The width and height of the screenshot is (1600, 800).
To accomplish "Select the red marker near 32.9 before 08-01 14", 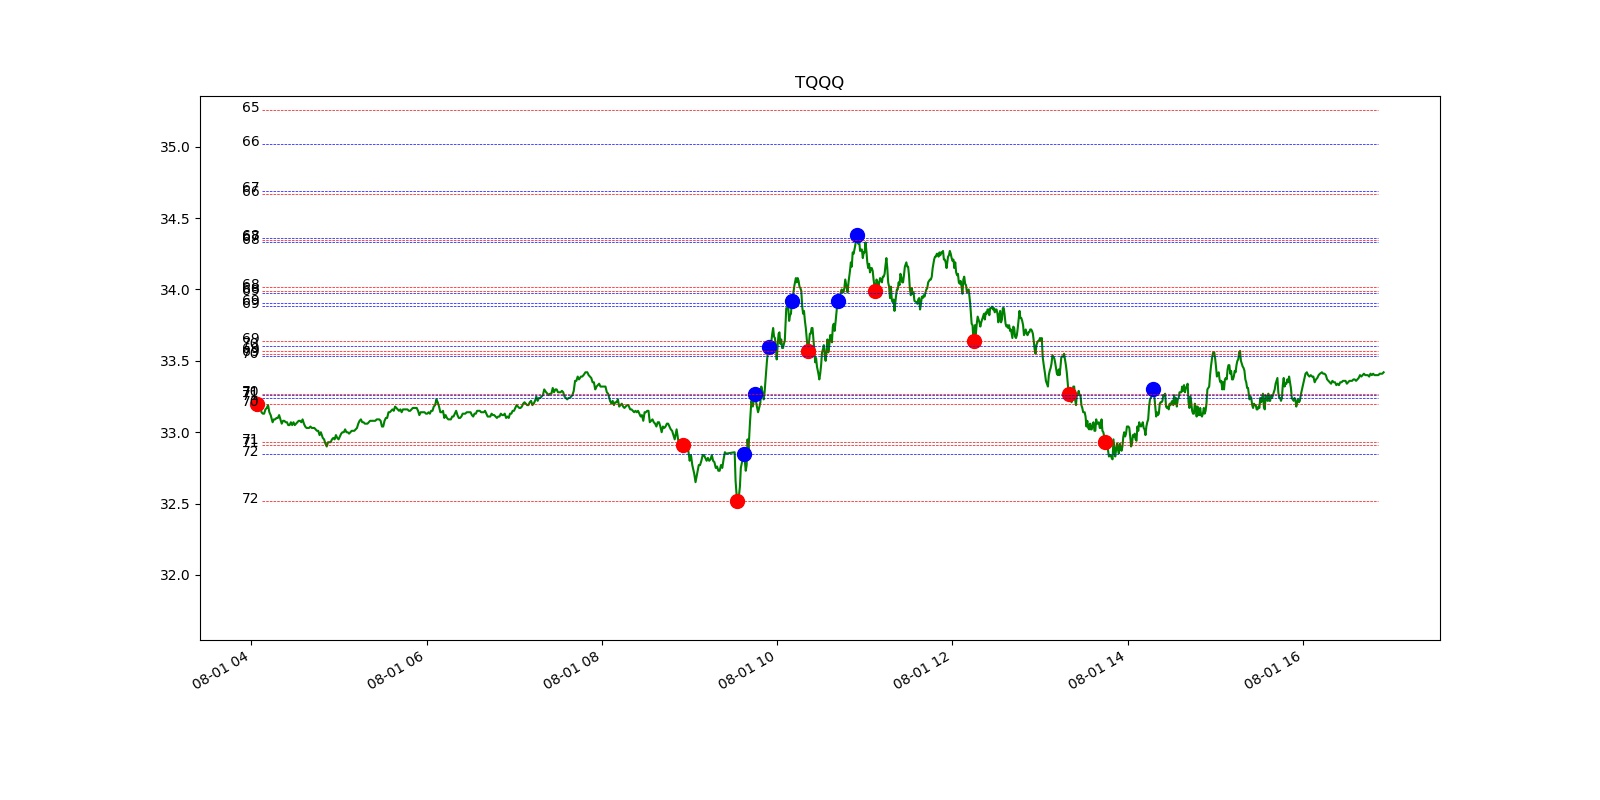I will [1105, 442].
